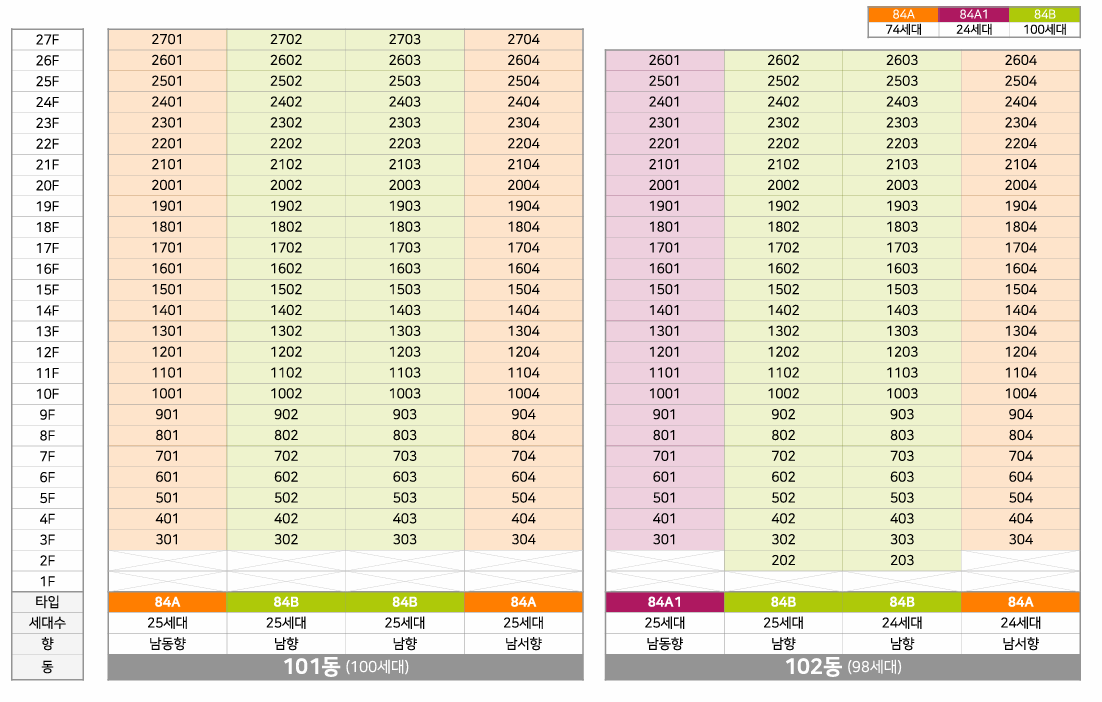Select unit 202 in 102동

pyautogui.click(x=783, y=561)
